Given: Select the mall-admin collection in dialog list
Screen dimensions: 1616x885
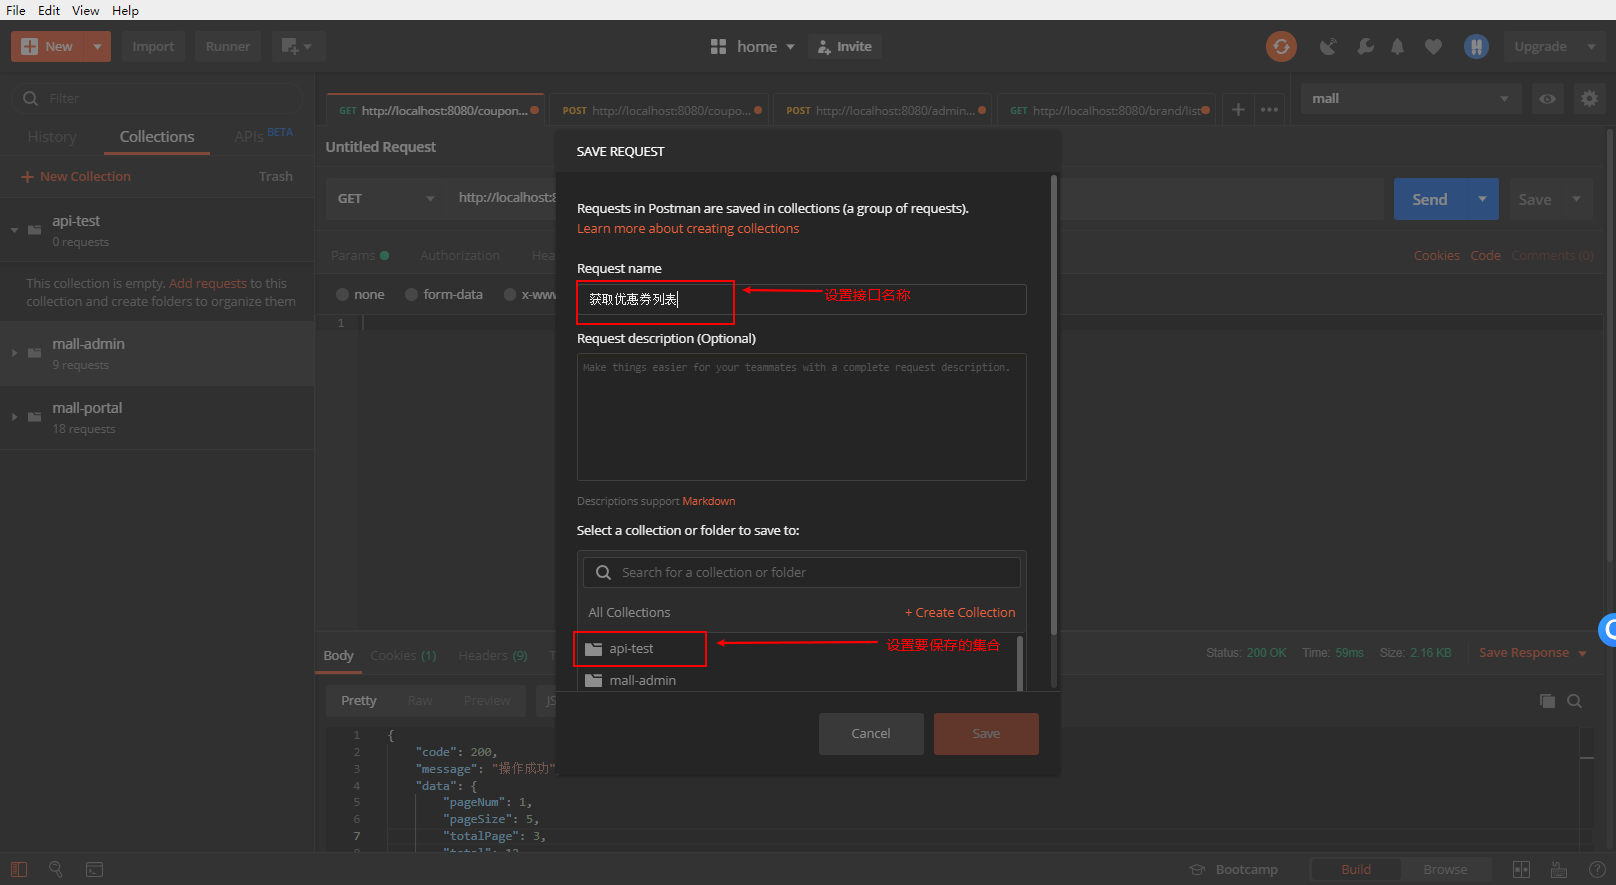Looking at the screenshot, I should point(795,680).
